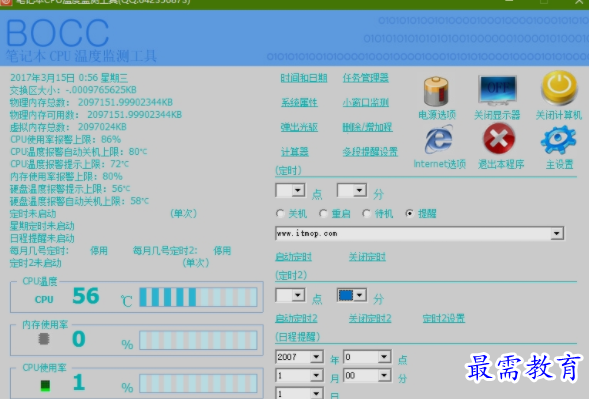Screen dimensions: 589x399
Task: Expand the 日程提醒 hour dropdown showing 0
Action: point(384,357)
